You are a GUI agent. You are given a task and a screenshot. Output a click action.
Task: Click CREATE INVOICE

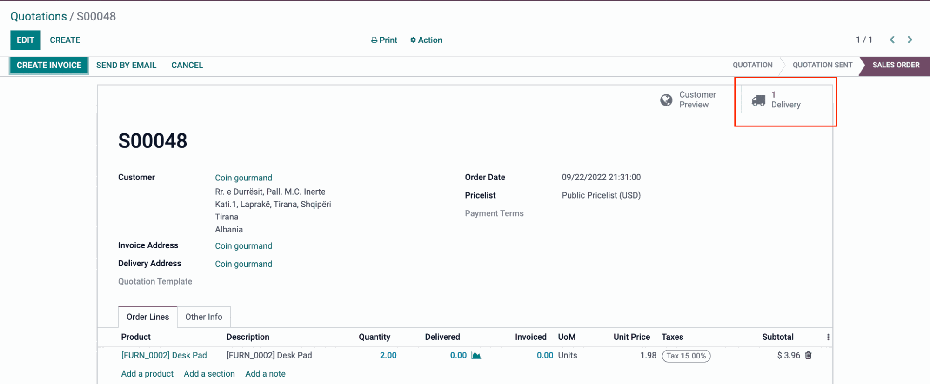pos(49,65)
